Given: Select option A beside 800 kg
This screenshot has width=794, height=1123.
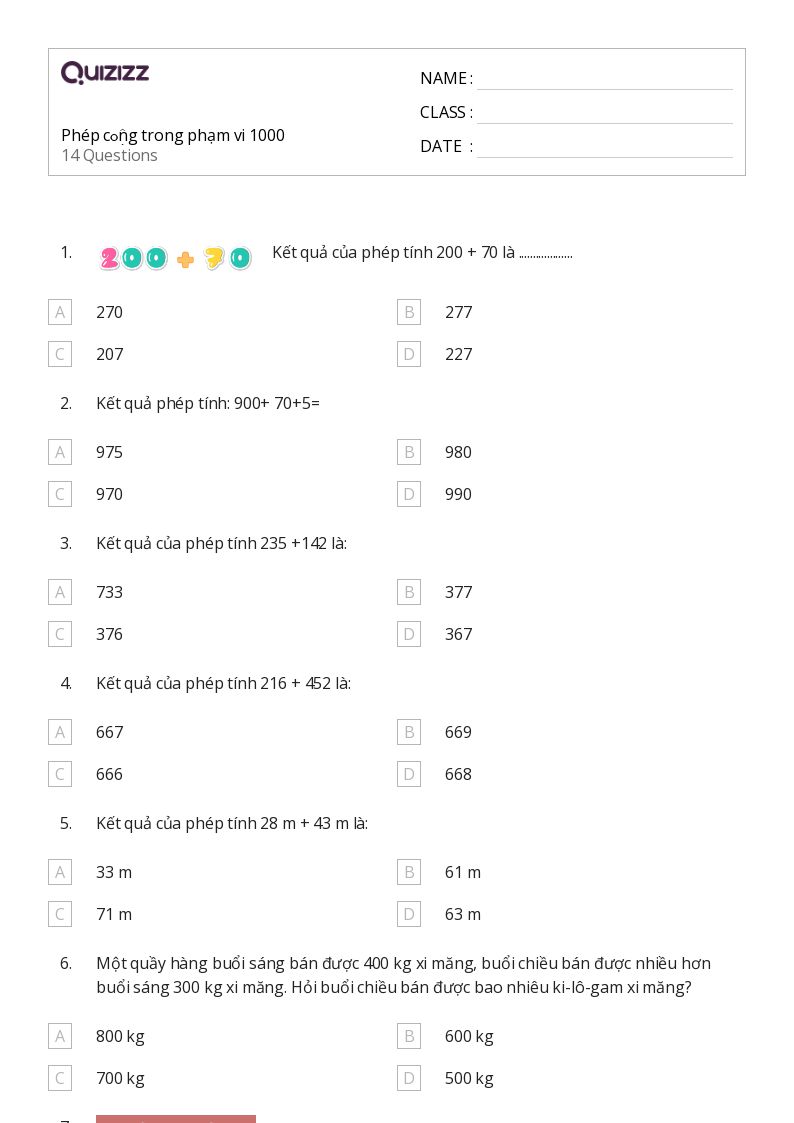Looking at the screenshot, I should [x=60, y=1036].
